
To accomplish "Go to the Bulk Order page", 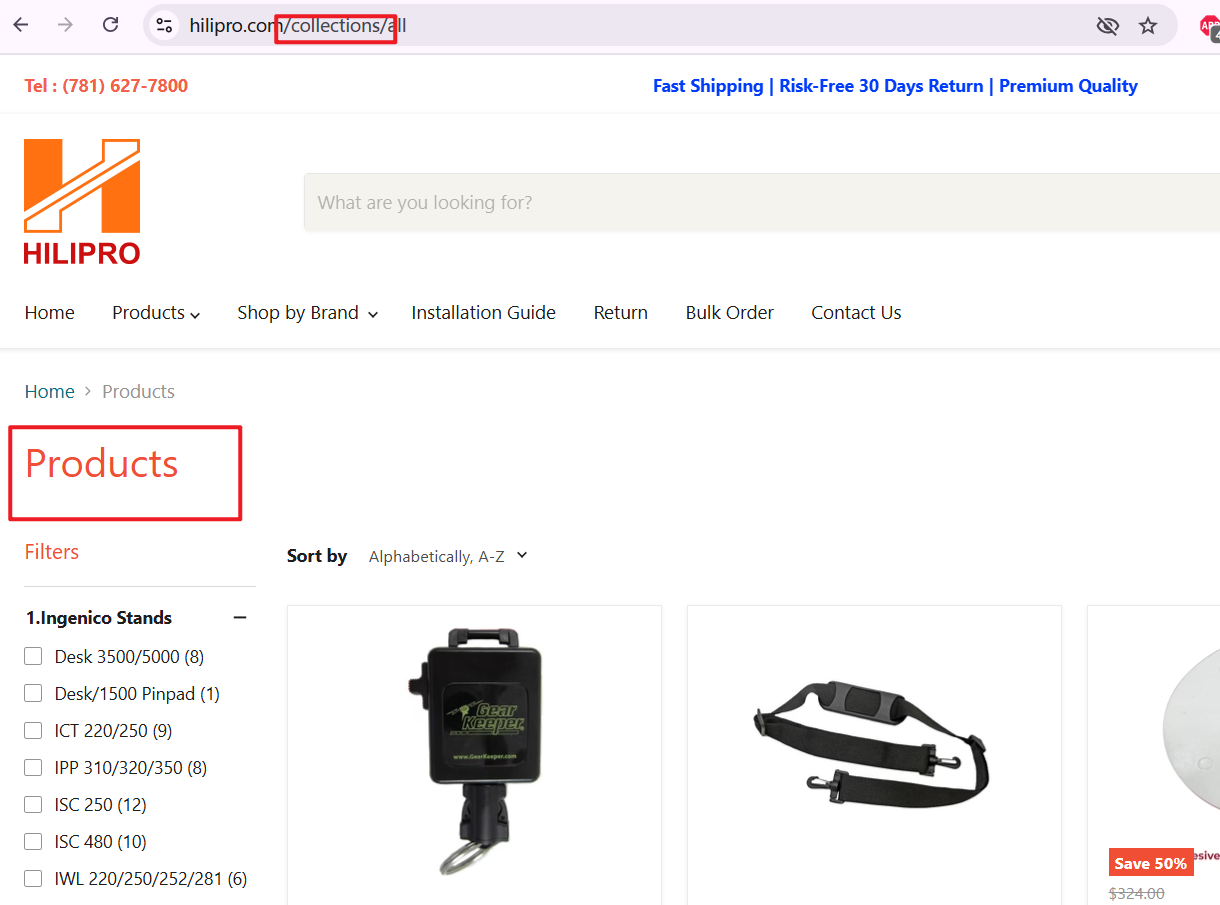I will [730, 313].
